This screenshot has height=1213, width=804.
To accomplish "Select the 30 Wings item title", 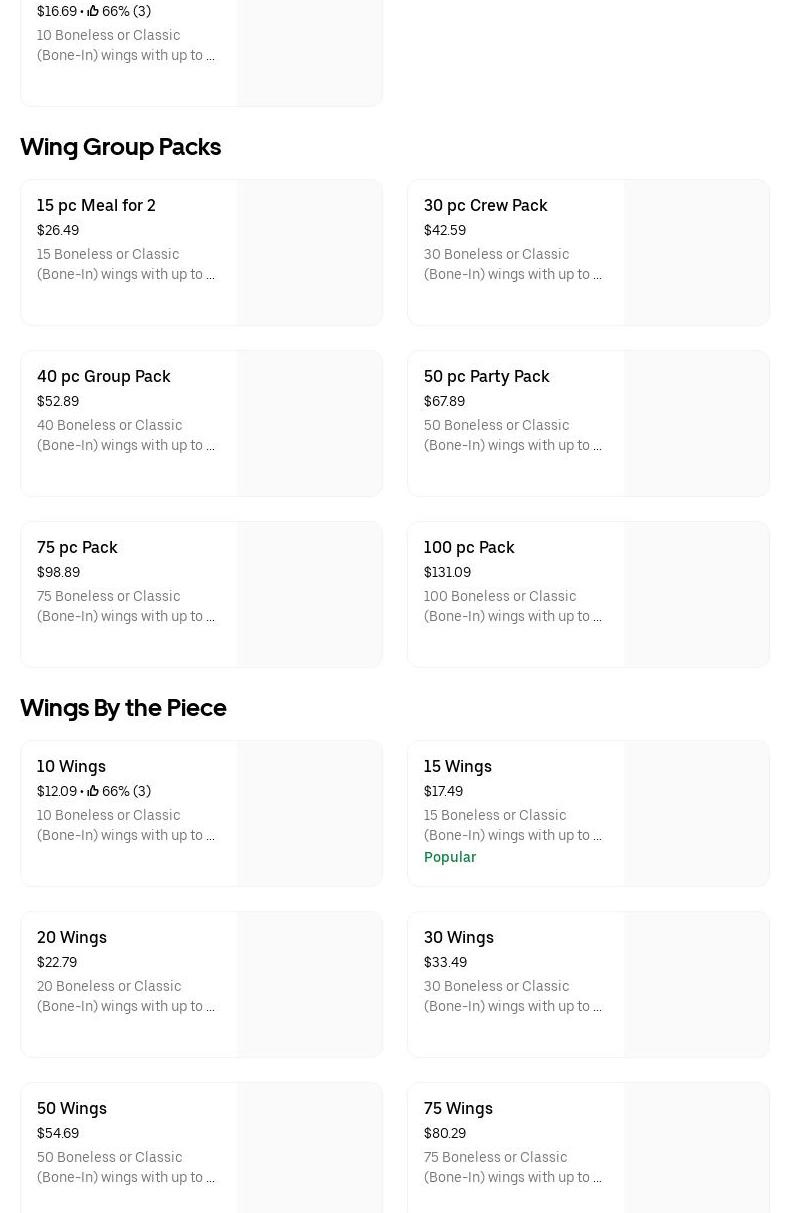I will tap(458, 937).
